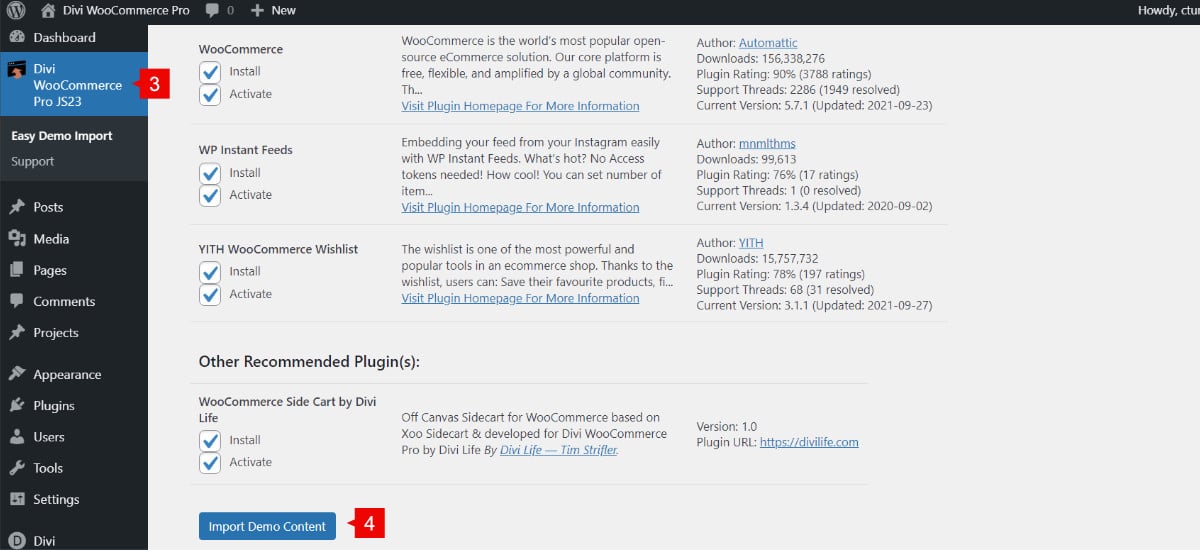Open Media library sidebar icon
Viewport: 1200px width, 550px height.
(x=17, y=239)
